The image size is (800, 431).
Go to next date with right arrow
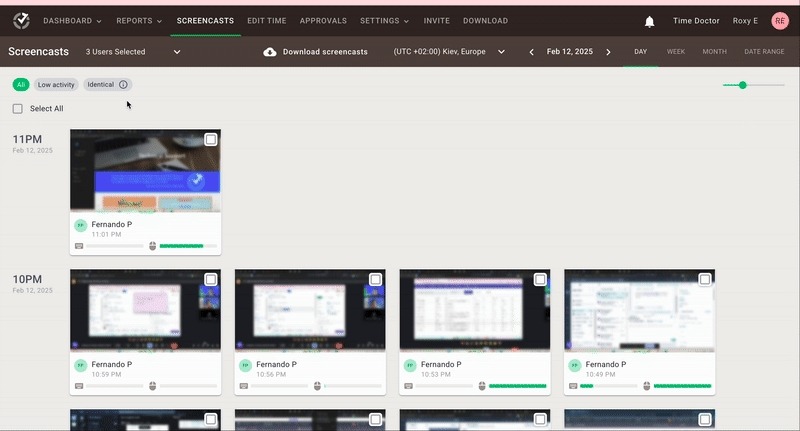pos(608,52)
